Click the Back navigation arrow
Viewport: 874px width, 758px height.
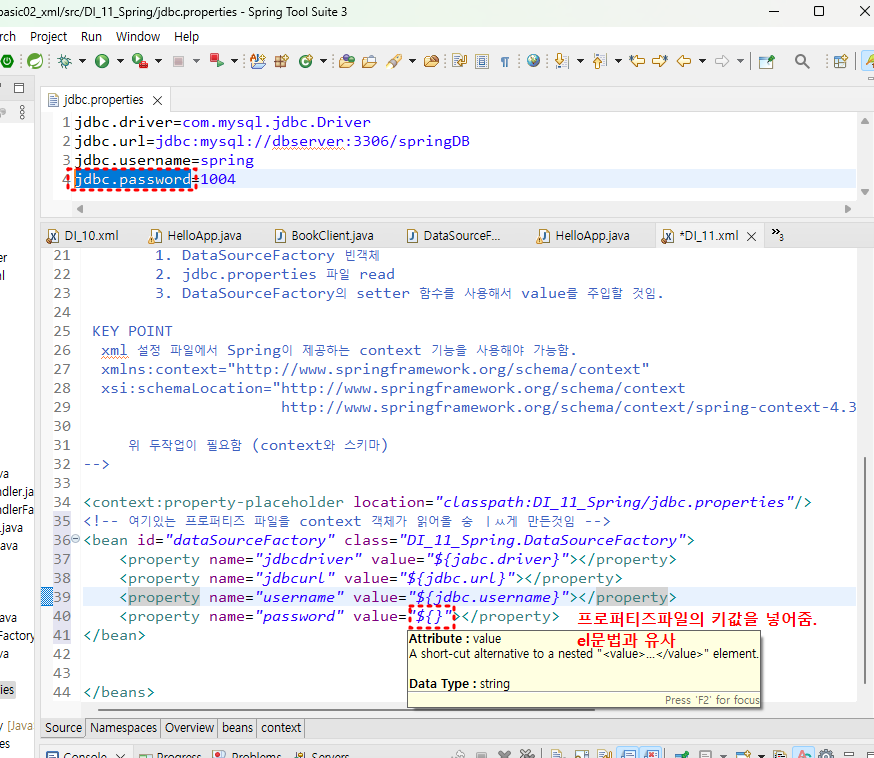[684, 61]
